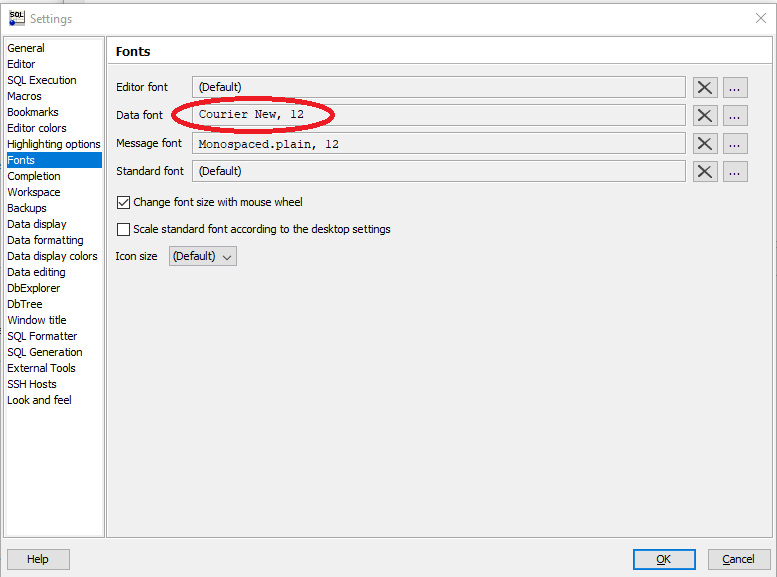The height and width of the screenshot is (577, 777).
Task: Close the Settings dialog window
Action: pos(761,18)
